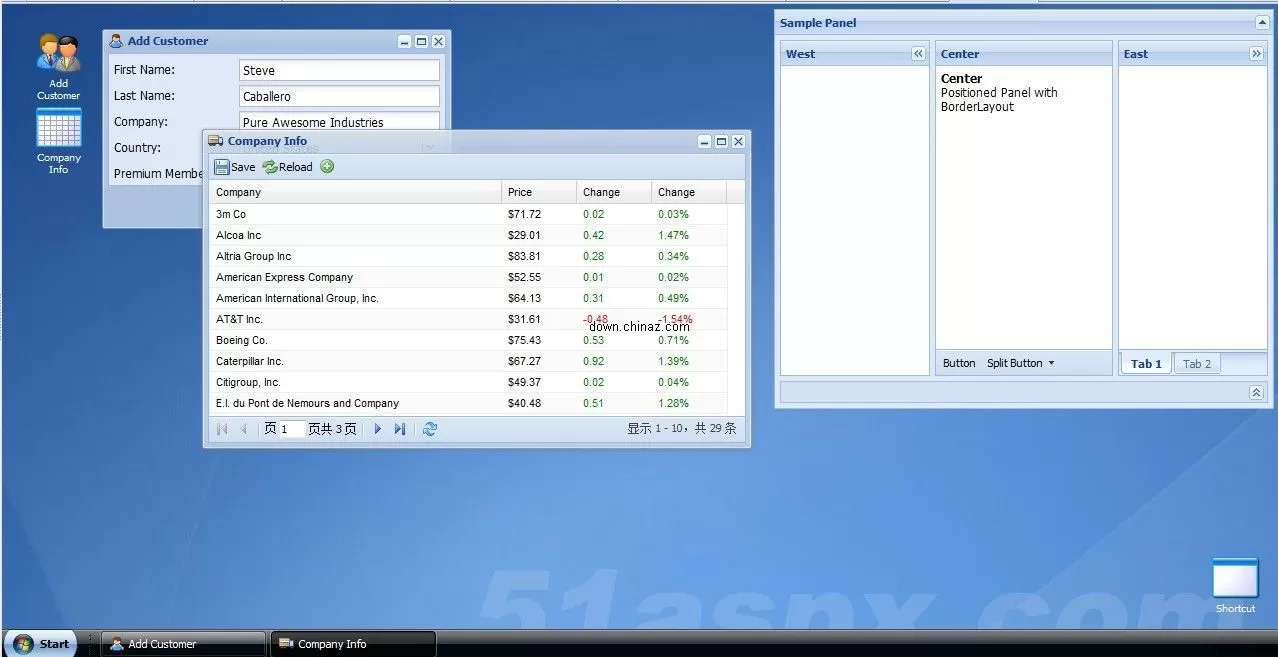Maximize the Add Customer window
The height and width of the screenshot is (657, 1278).
(421, 41)
